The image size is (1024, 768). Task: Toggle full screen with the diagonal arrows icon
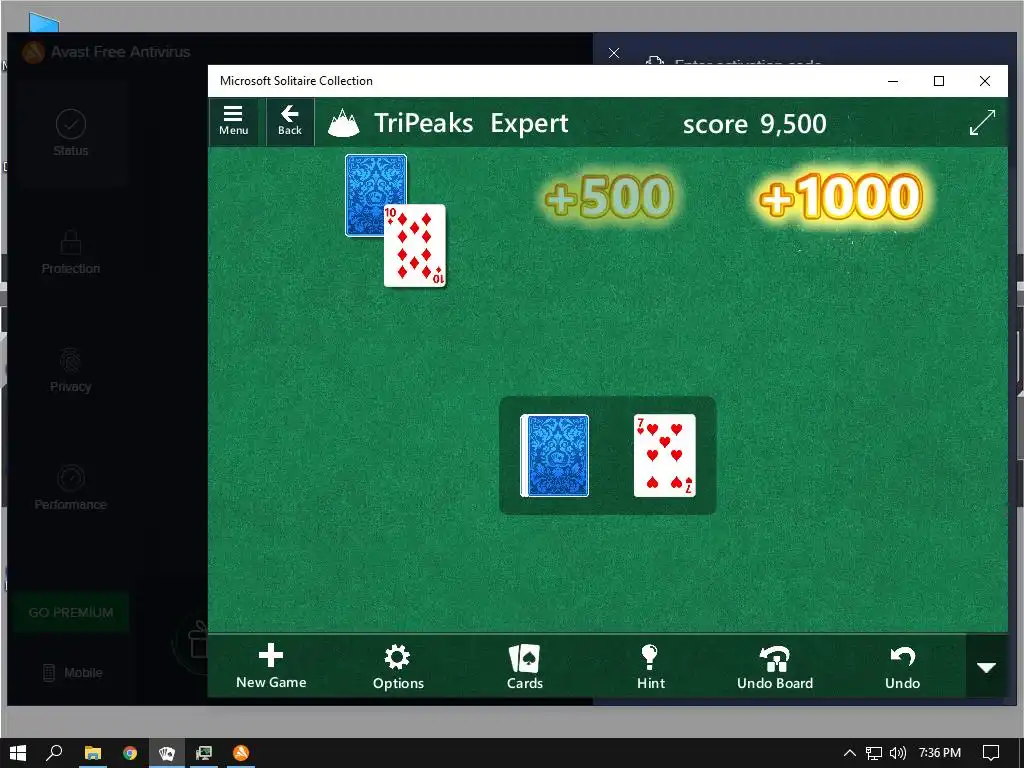[x=982, y=122]
